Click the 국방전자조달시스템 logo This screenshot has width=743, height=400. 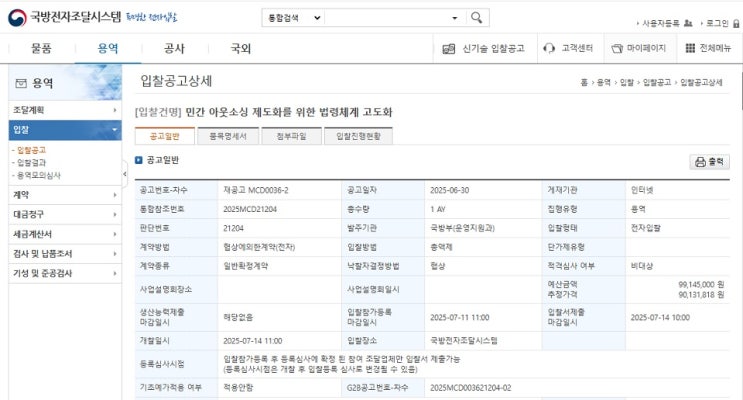click(64, 18)
